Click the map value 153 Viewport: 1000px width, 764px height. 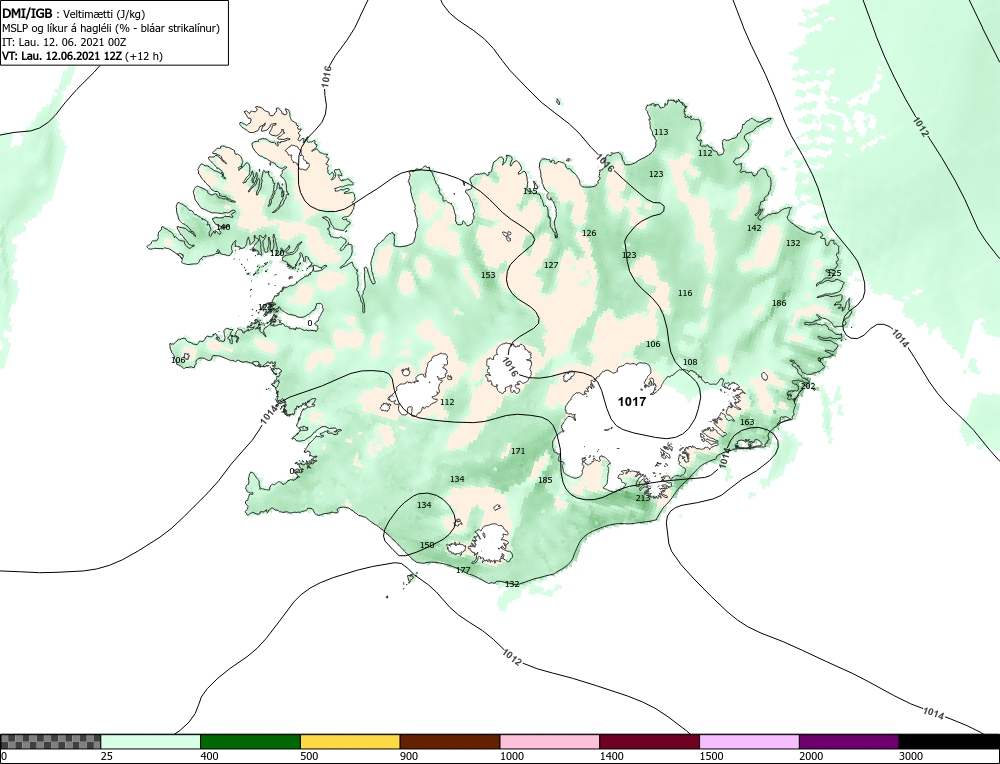coord(488,275)
